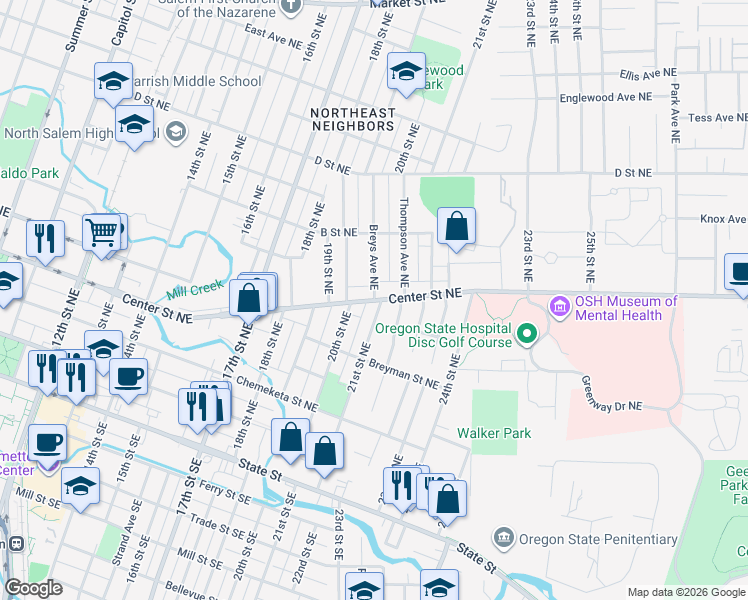
Task: Select the school marker at Englewood Park
Action: [406, 72]
